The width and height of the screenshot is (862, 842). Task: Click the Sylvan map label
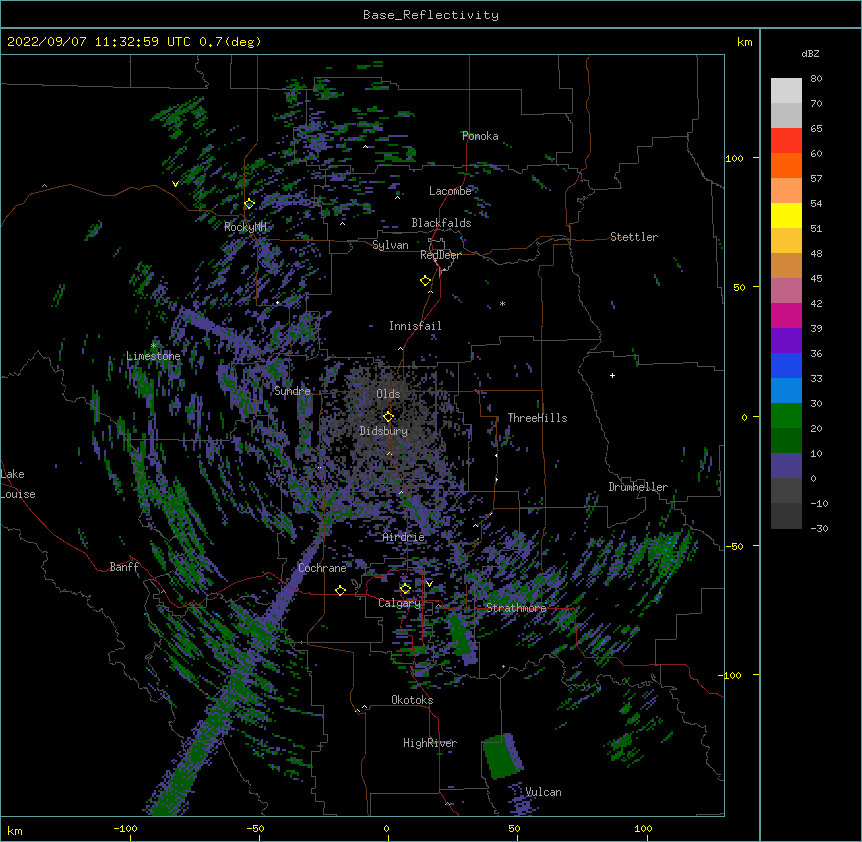click(x=390, y=246)
